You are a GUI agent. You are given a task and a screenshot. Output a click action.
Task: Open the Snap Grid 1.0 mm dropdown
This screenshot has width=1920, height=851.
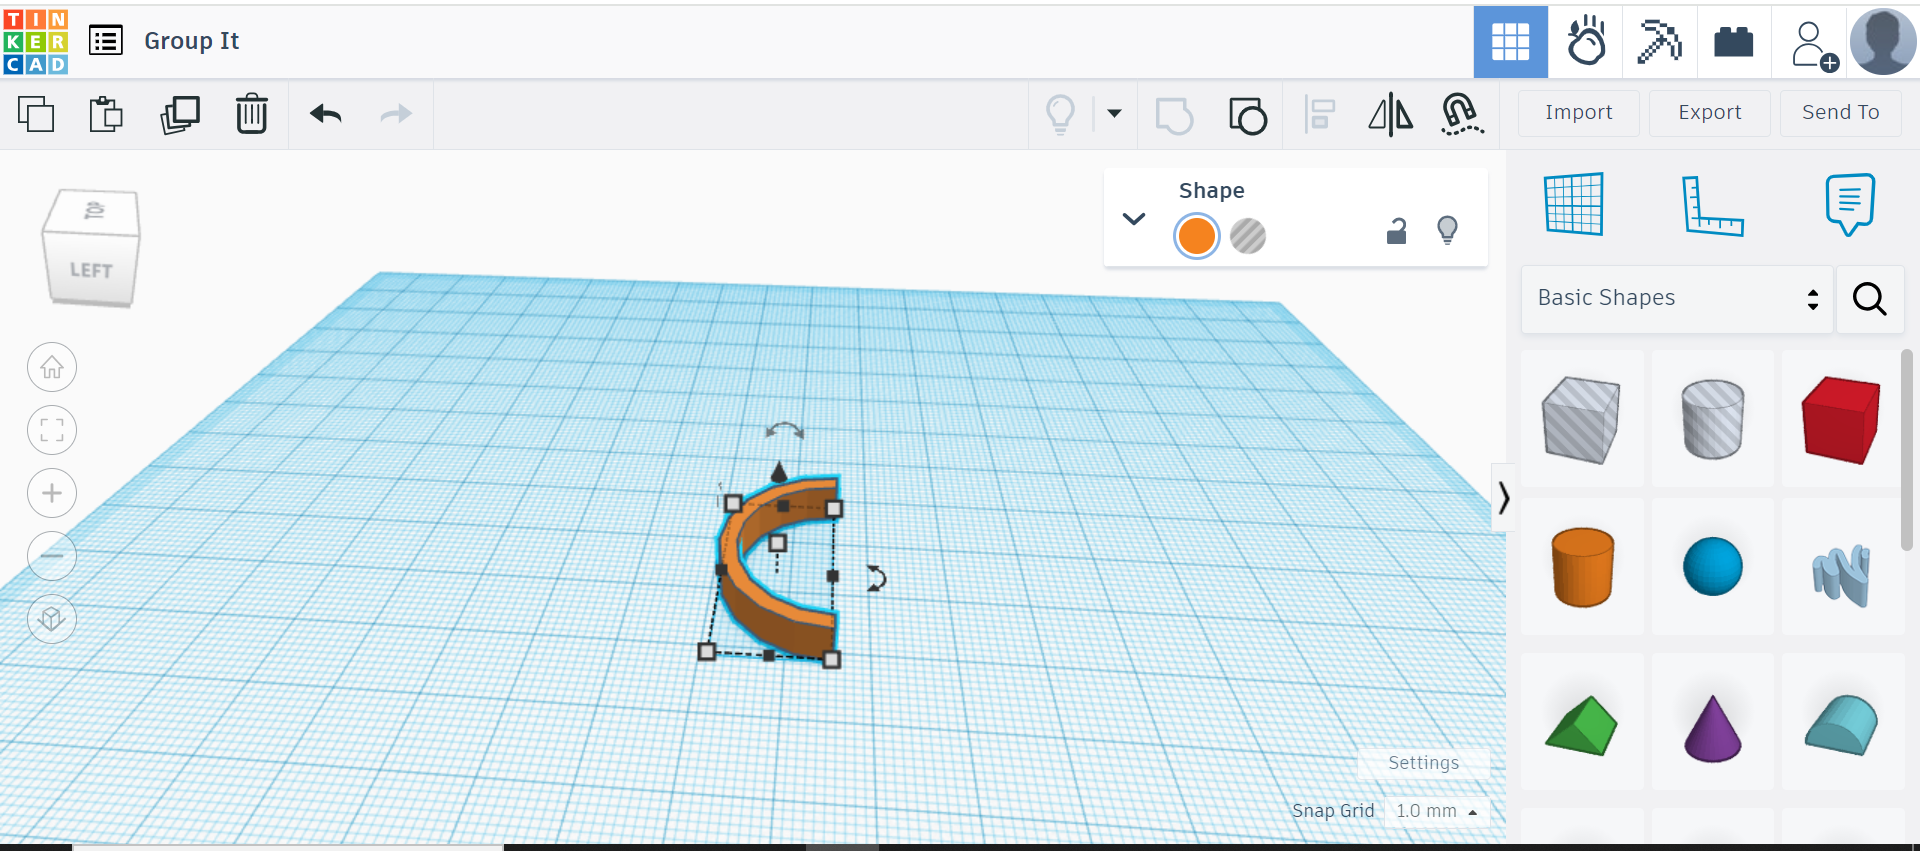click(x=1437, y=811)
